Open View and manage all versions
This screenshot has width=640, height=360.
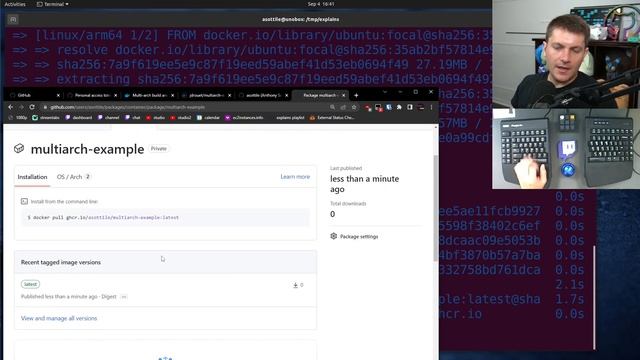59,318
